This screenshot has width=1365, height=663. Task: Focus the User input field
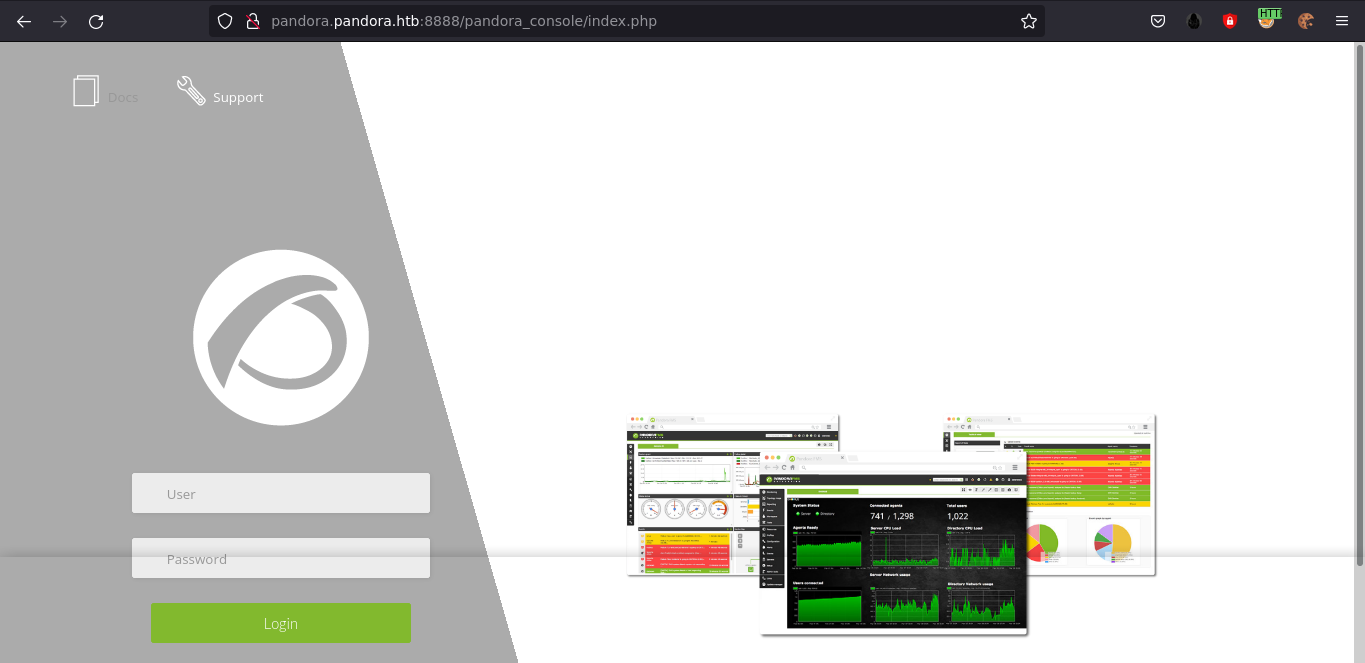[x=281, y=493]
